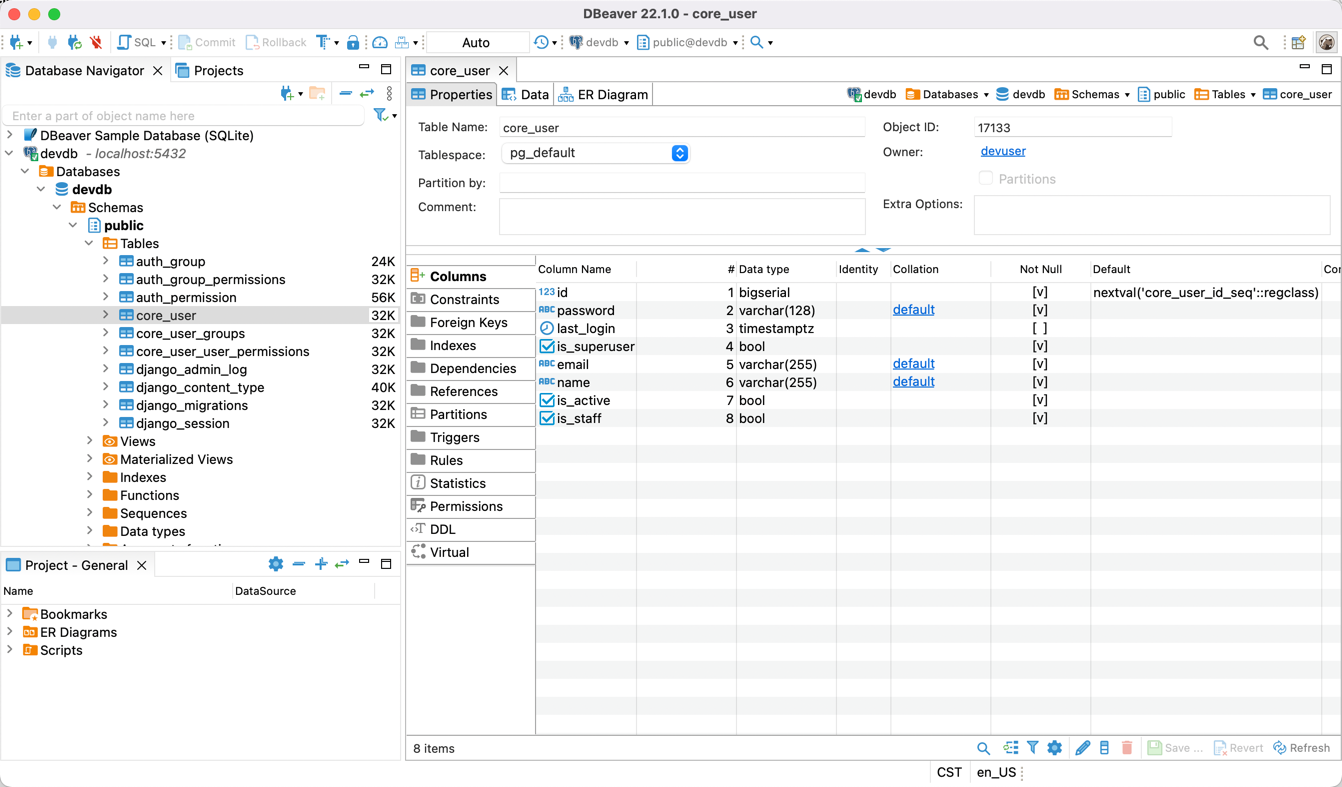This screenshot has width=1342, height=787.
Task: Click the gear icon in columns bottom toolbar
Action: coord(1054,748)
